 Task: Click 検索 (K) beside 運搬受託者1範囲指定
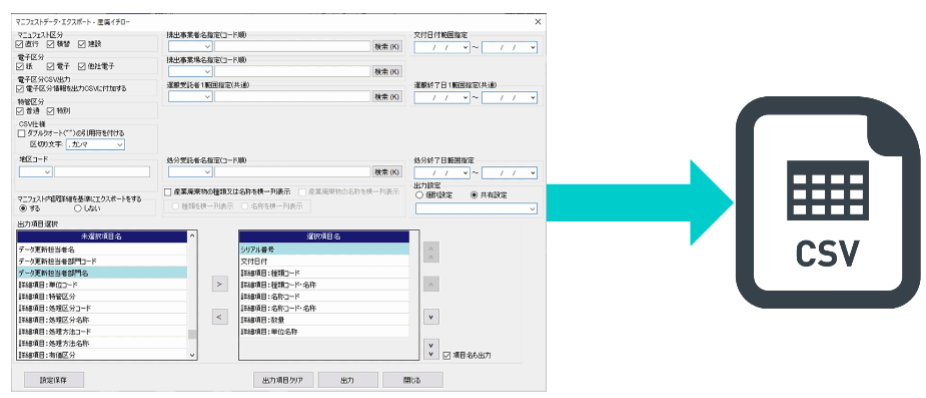tap(387, 97)
